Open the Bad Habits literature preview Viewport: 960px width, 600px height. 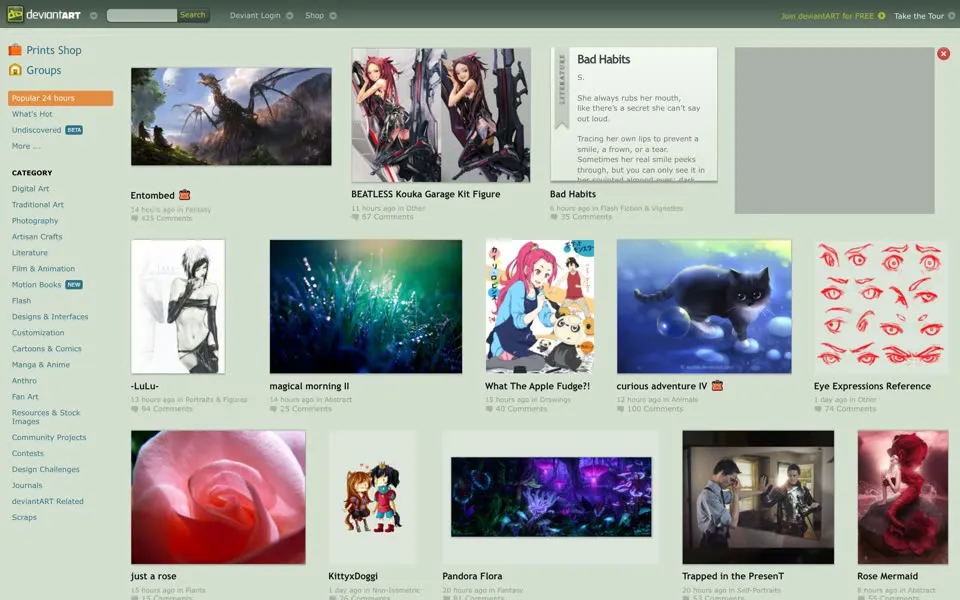pyautogui.click(x=634, y=114)
